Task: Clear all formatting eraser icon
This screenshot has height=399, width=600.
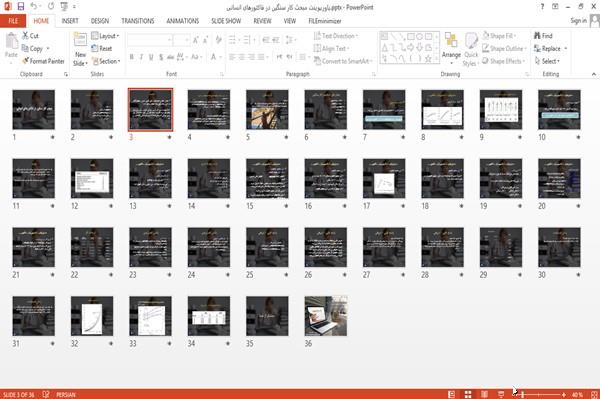Action: (x=218, y=39)
